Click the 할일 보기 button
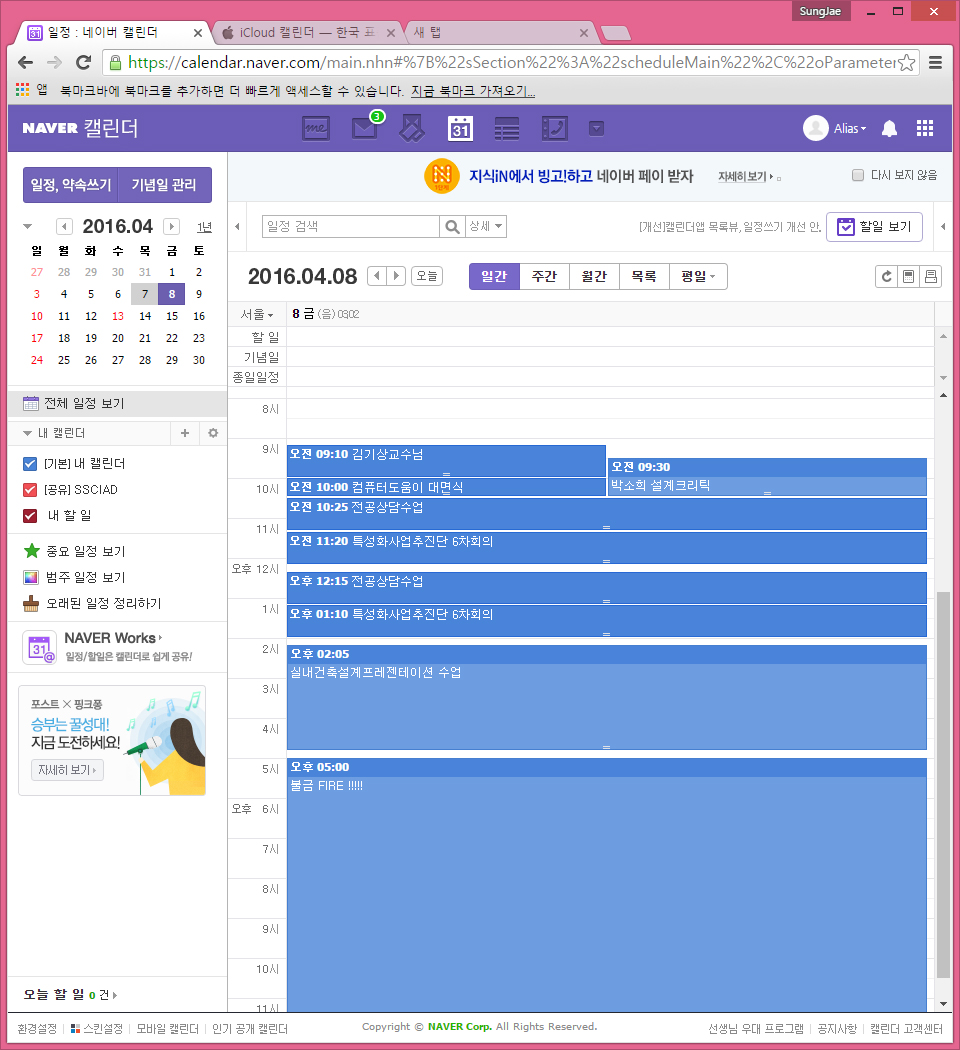 (x=874, y=227)
